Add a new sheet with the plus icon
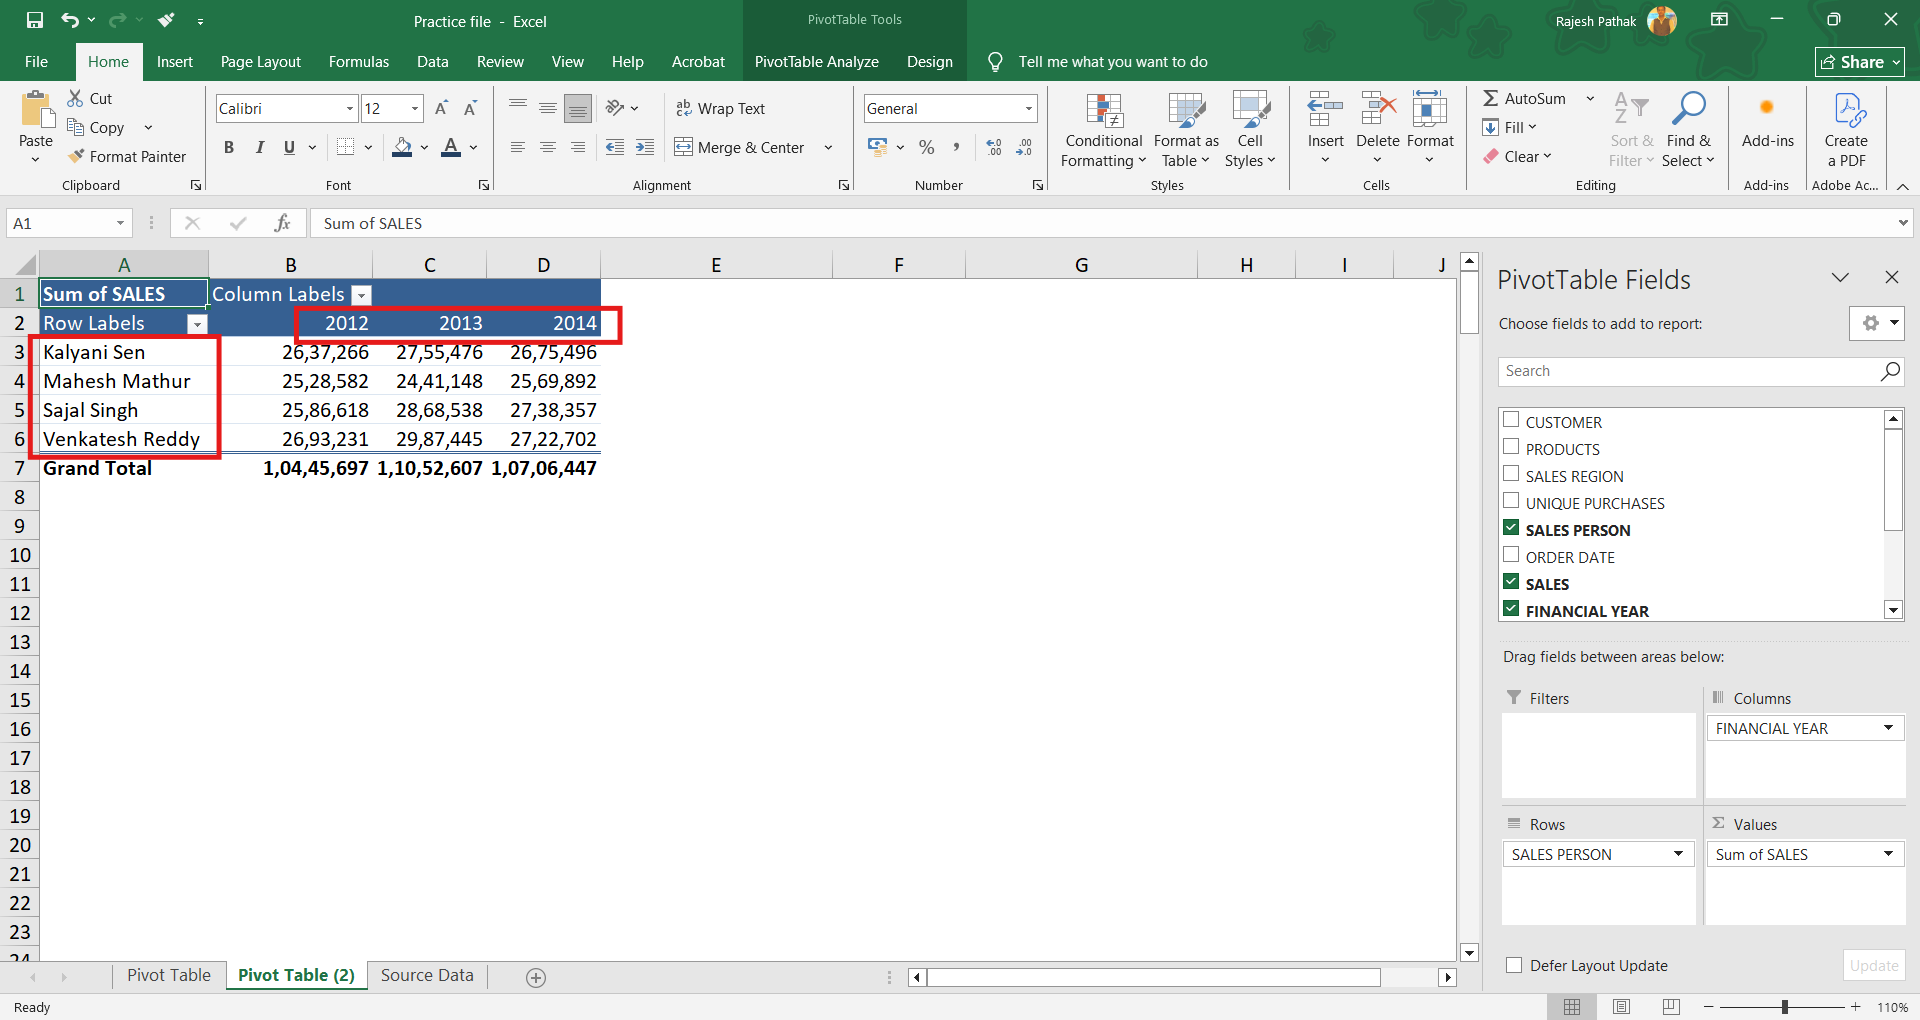 536,978
